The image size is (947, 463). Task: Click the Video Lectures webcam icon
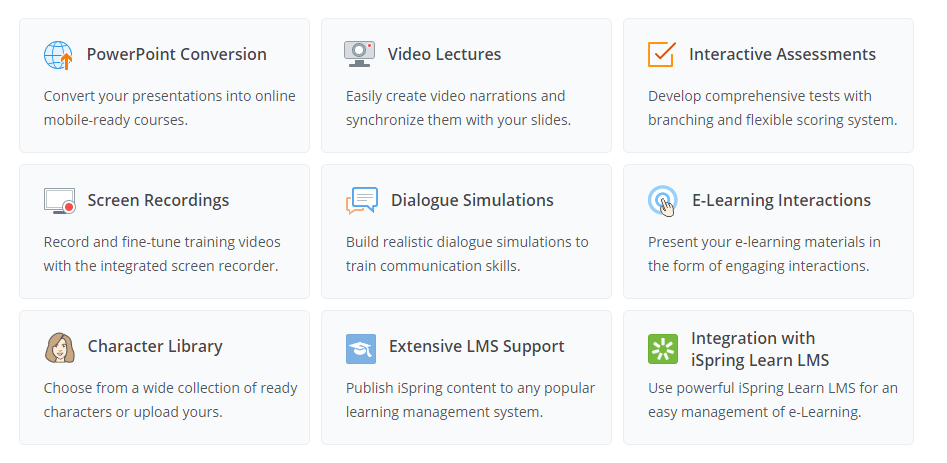pos(359,54)
